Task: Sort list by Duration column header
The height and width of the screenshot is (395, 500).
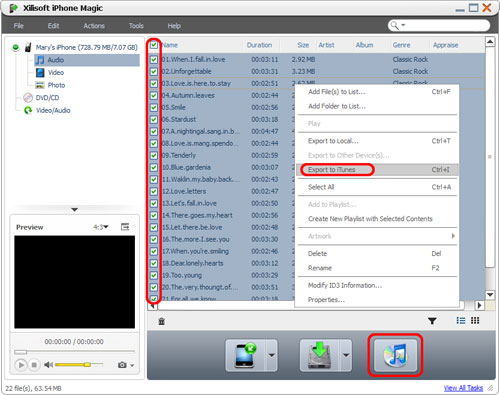Action: coord(259,45)
